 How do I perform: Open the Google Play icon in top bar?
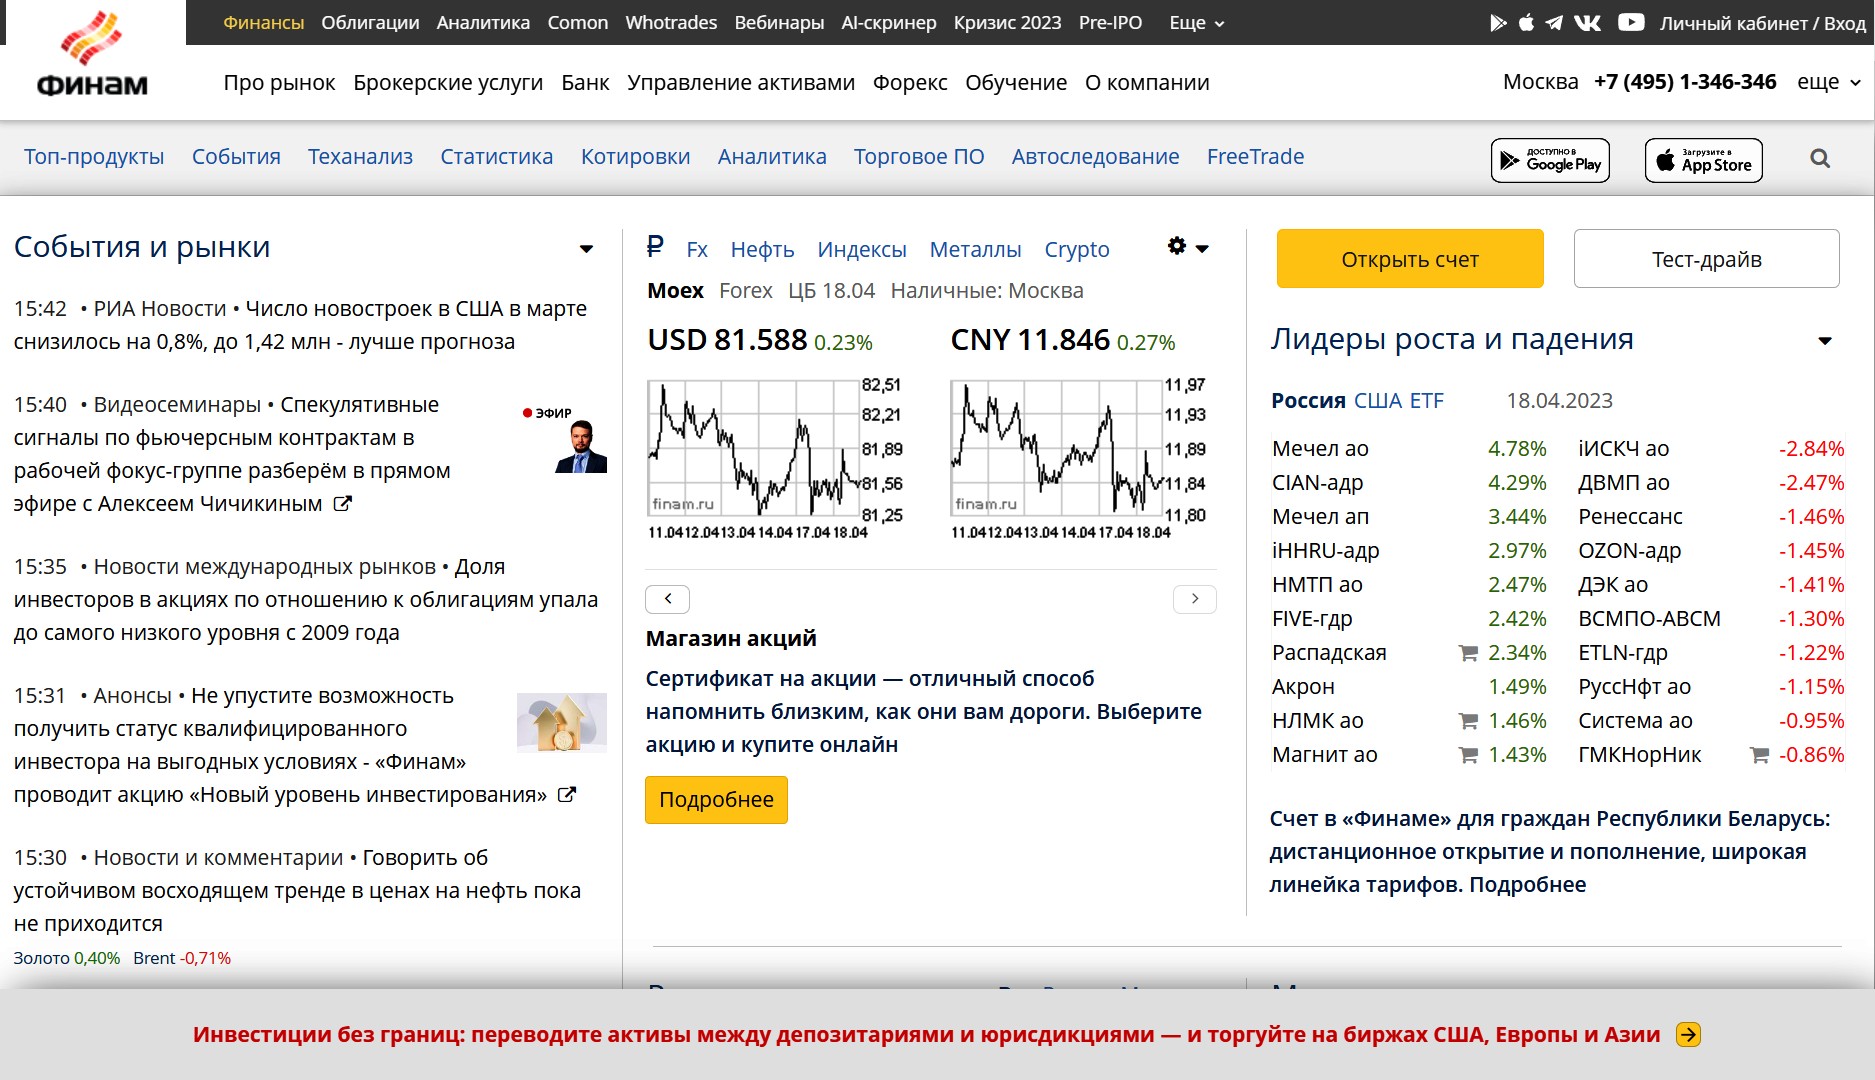click(x=1497, y=23)
